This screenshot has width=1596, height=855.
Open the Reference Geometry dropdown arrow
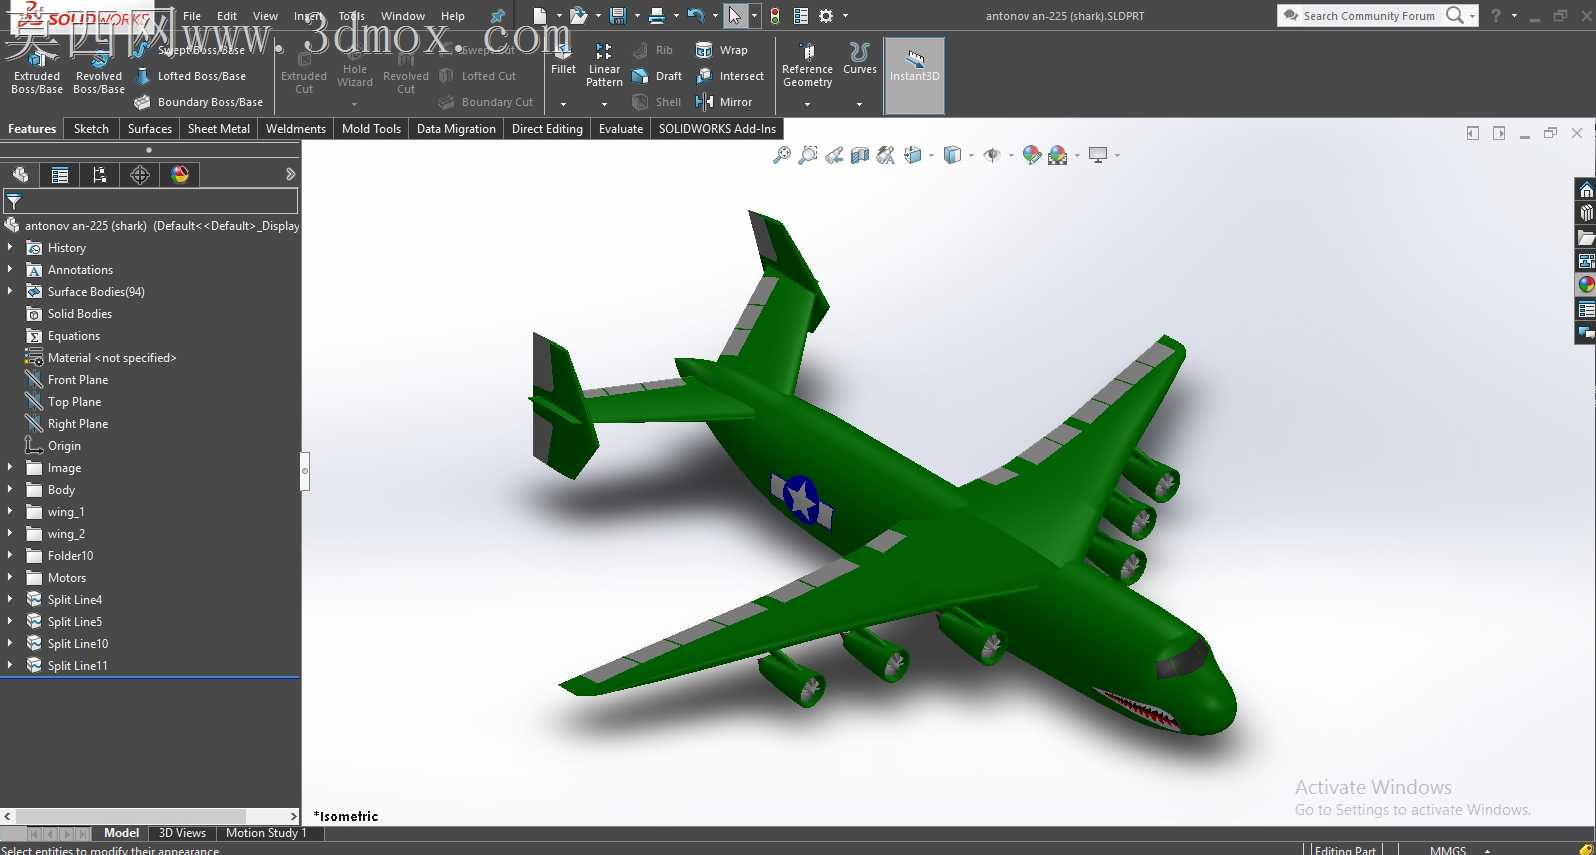[x=807, y=104]
